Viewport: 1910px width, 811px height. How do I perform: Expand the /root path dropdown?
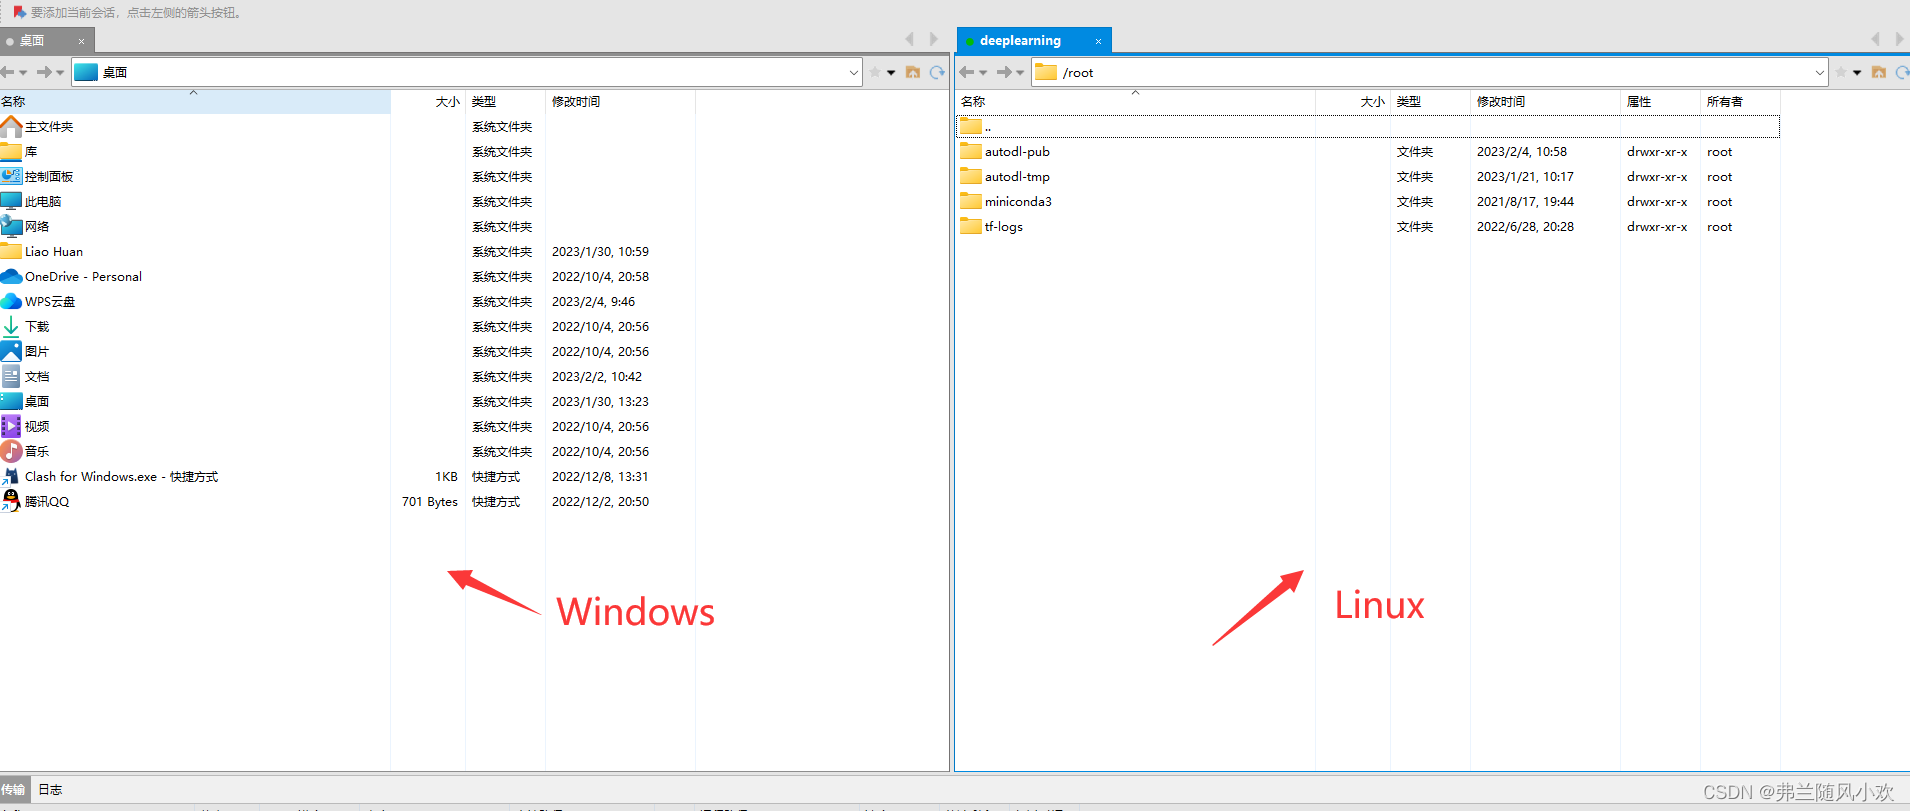click(1819, 72)
